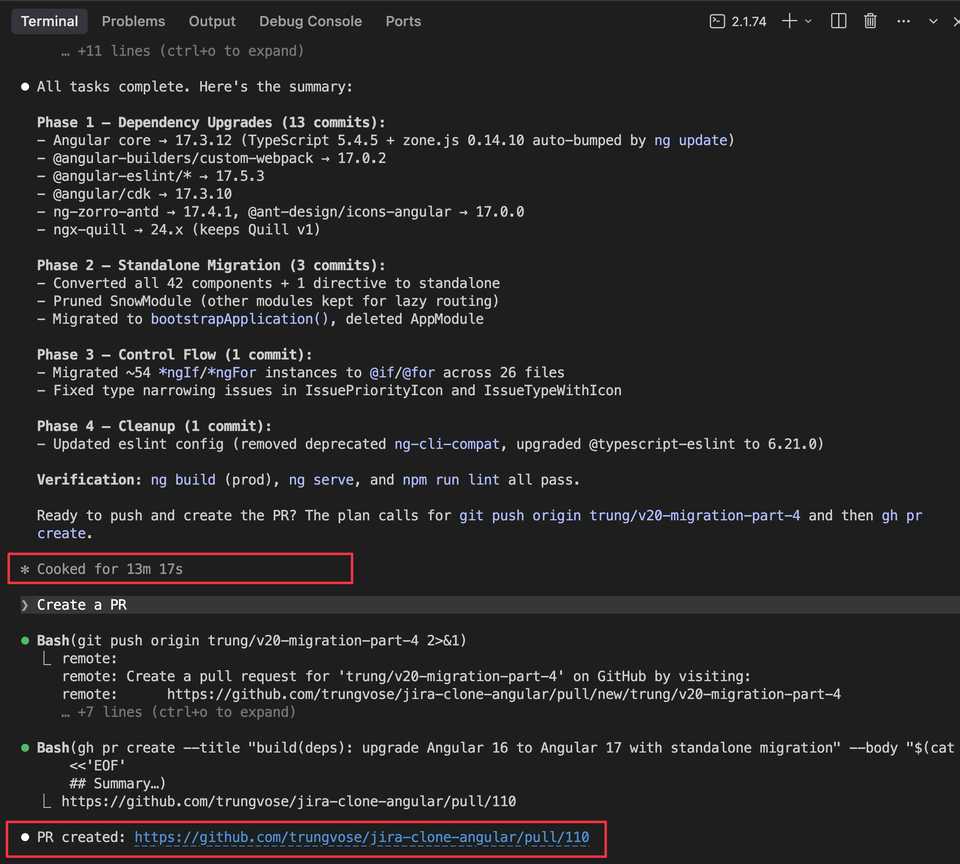Open the terminal more actions ellipsis
Viewport: 960px width, 864px height.
[903, 20]
